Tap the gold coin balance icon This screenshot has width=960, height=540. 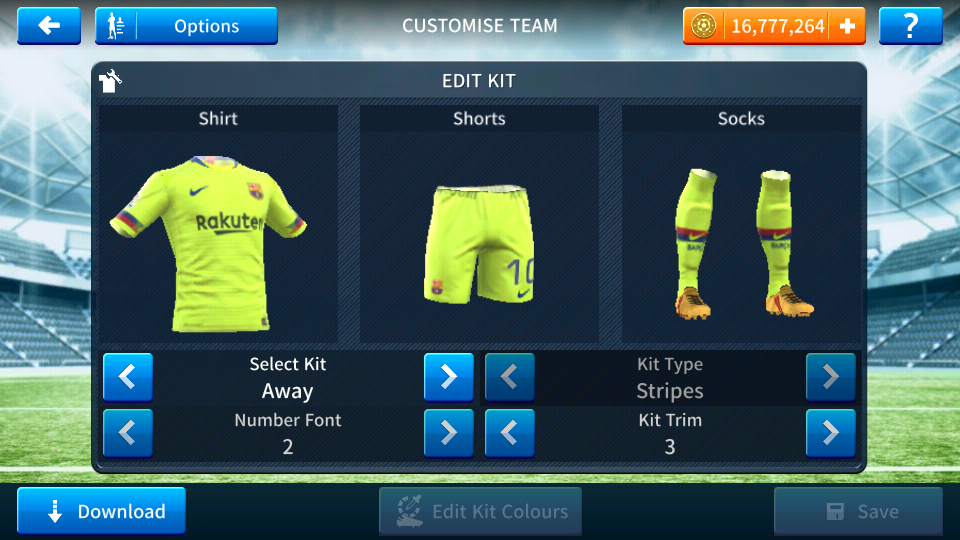pos(703,26)
